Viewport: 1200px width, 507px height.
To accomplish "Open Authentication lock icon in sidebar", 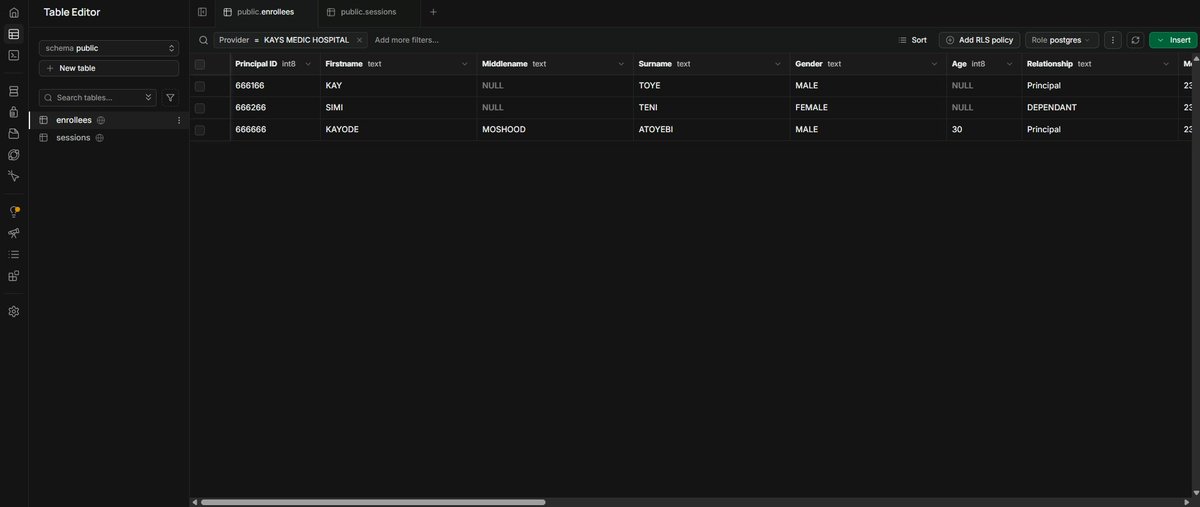I will tap(14, 112).
